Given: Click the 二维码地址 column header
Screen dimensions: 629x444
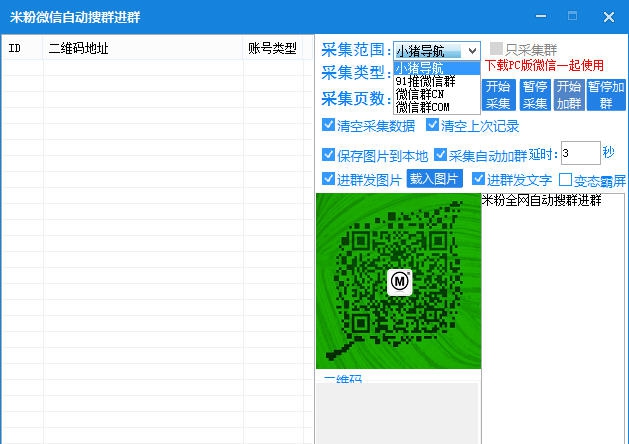Looking at the screenshot, I should [143, 48].
